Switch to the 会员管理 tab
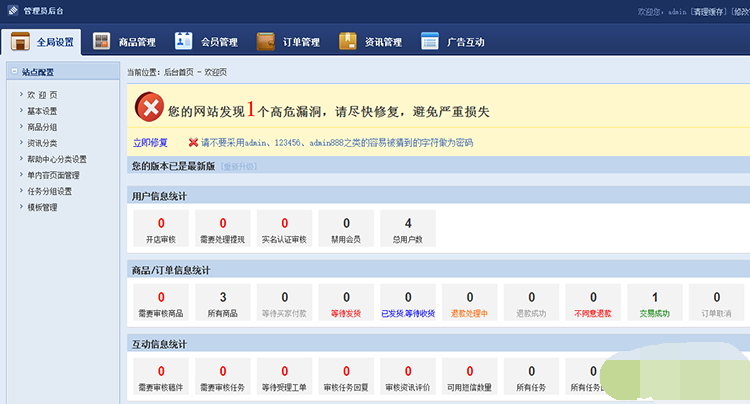Image resolution: width=750 pixels, height=404 pixels. pyautogui.click(x=206, y=42)
